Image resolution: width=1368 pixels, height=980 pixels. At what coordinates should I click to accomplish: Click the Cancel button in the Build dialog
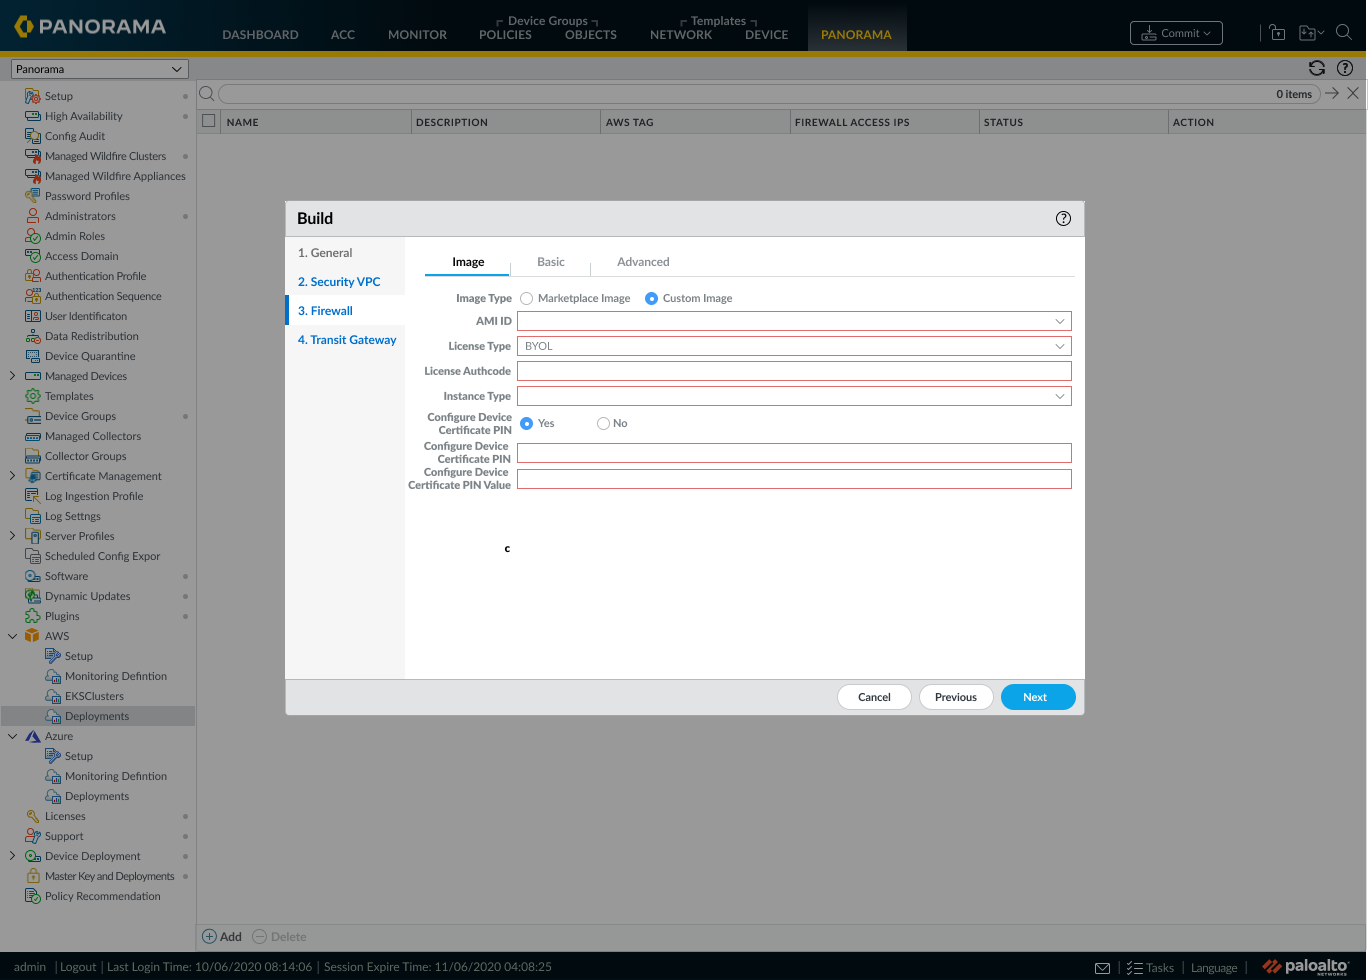point(874,697)
